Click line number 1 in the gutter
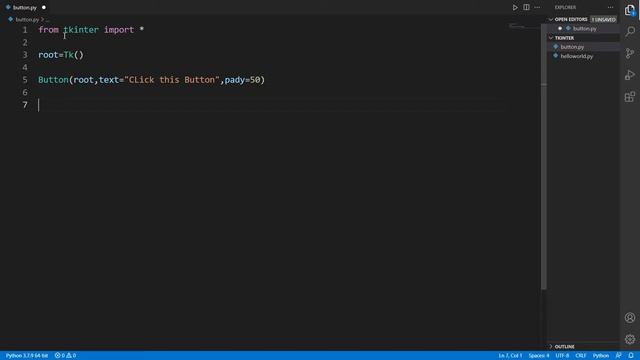The width and height of the screenshot is (640, 360). pyautogui.click(x=24, y=30)
